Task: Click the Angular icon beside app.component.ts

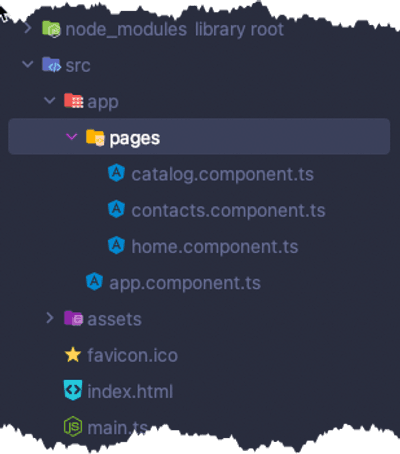Action: (94, 281)
